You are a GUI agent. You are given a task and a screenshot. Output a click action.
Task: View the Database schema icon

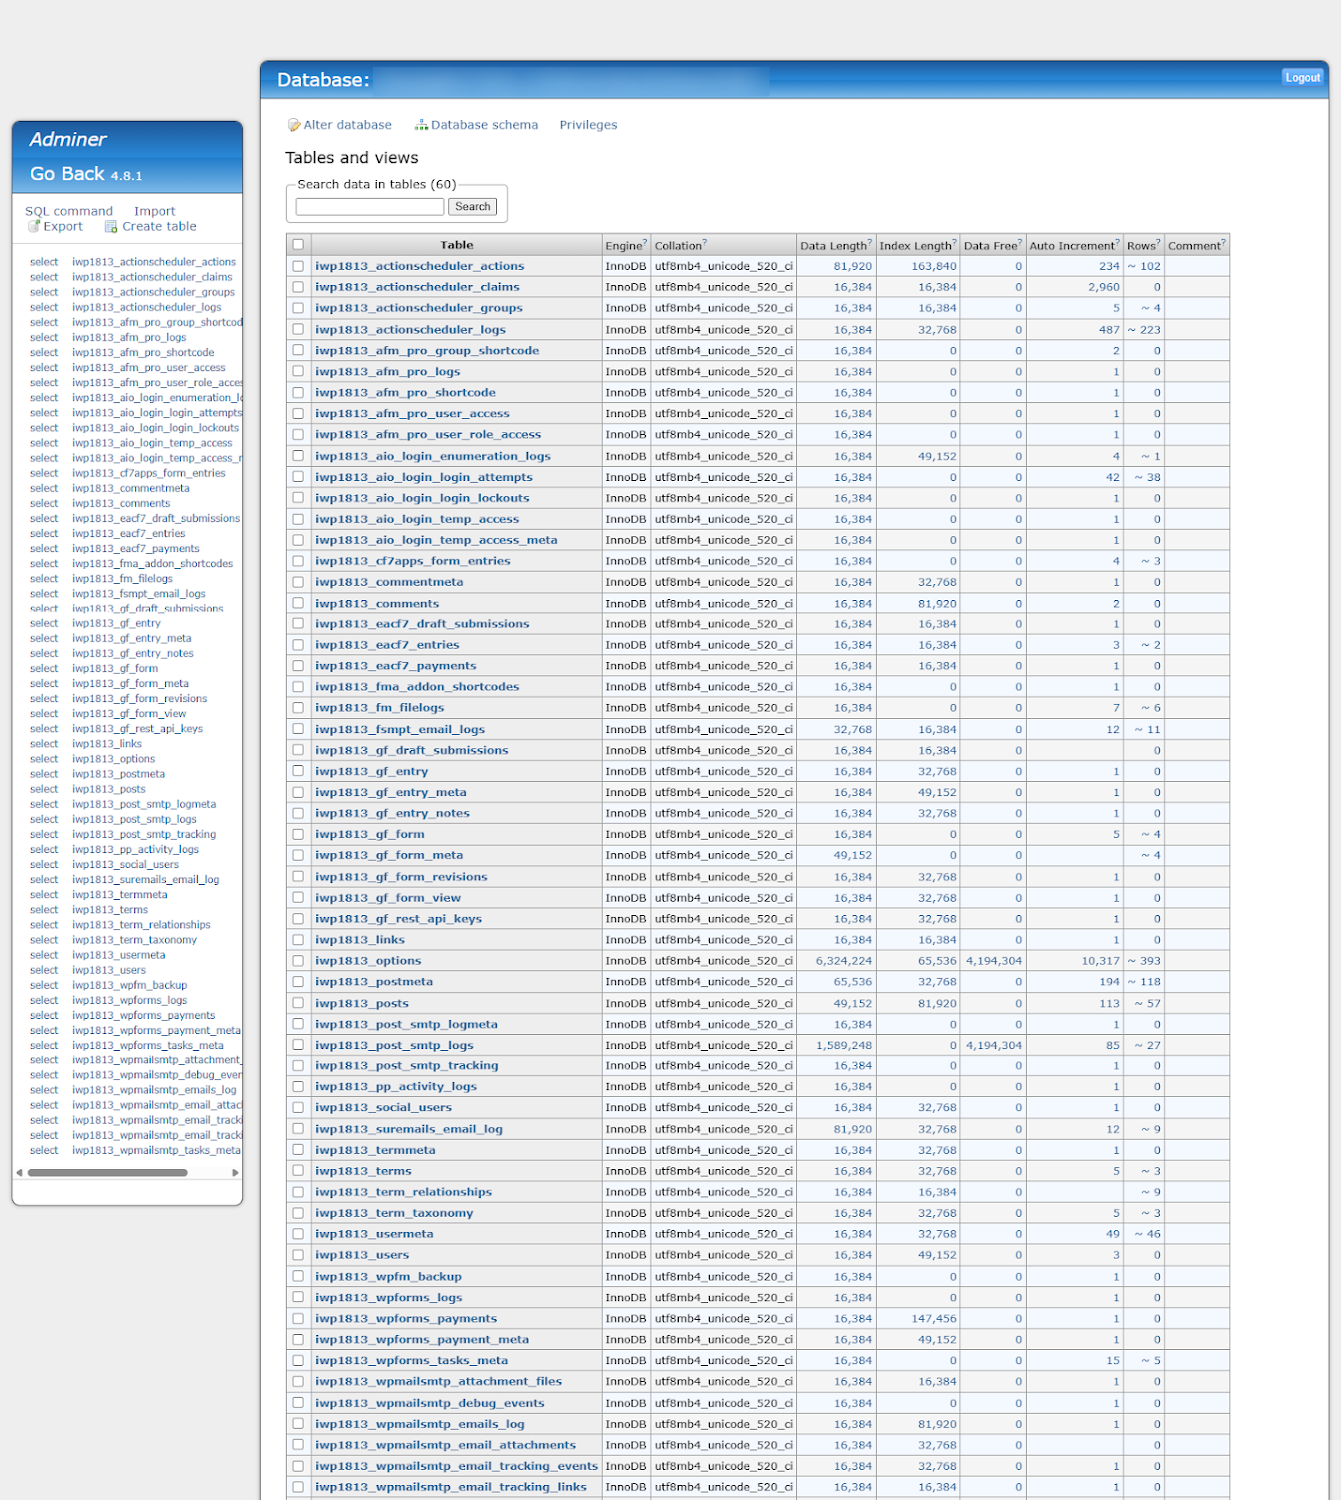tap(422, 124)
